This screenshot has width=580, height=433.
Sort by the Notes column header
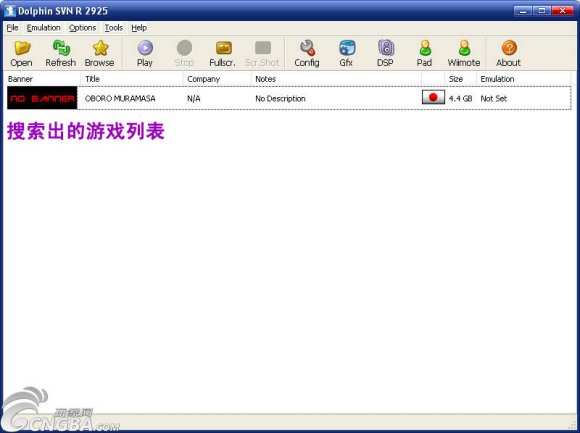[337, 79]
